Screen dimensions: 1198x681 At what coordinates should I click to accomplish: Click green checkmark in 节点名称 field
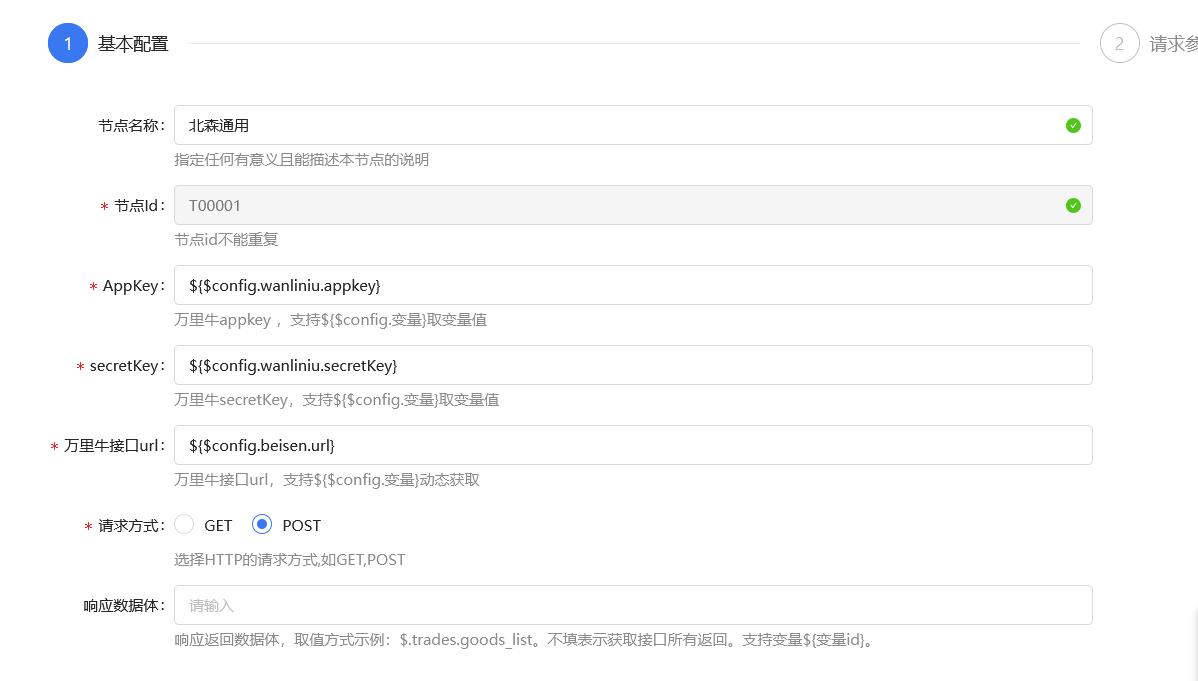coord(1073,125)
